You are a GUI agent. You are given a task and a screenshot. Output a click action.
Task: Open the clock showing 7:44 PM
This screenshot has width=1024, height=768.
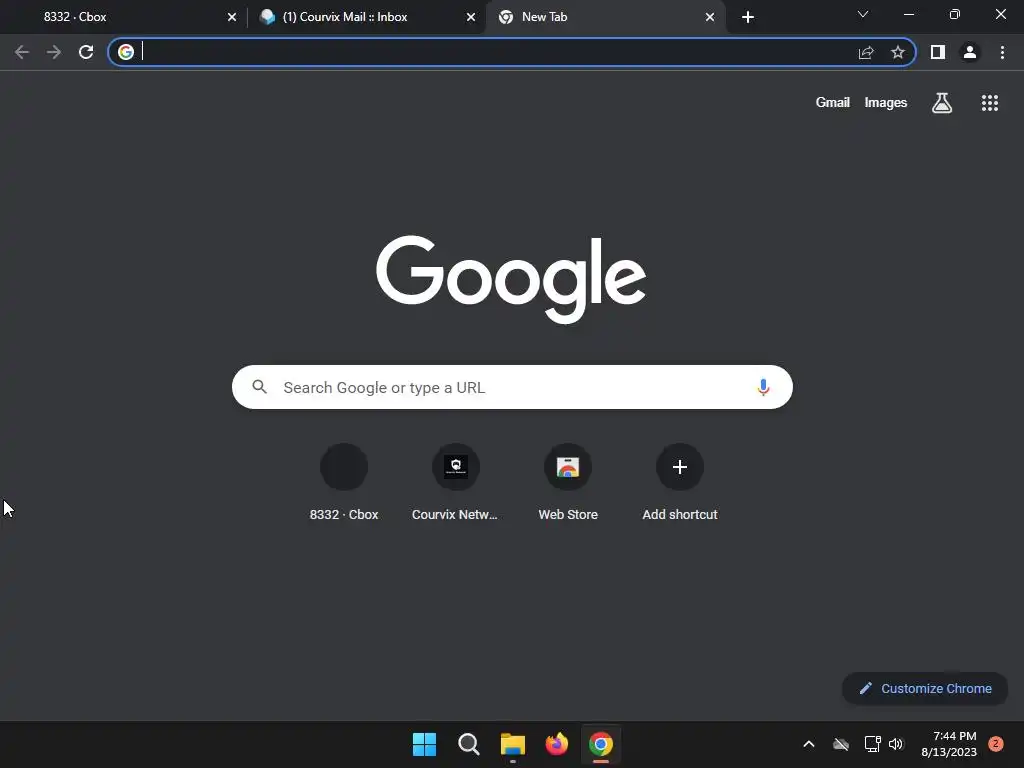pyautogui.click(x=949, y=744)
